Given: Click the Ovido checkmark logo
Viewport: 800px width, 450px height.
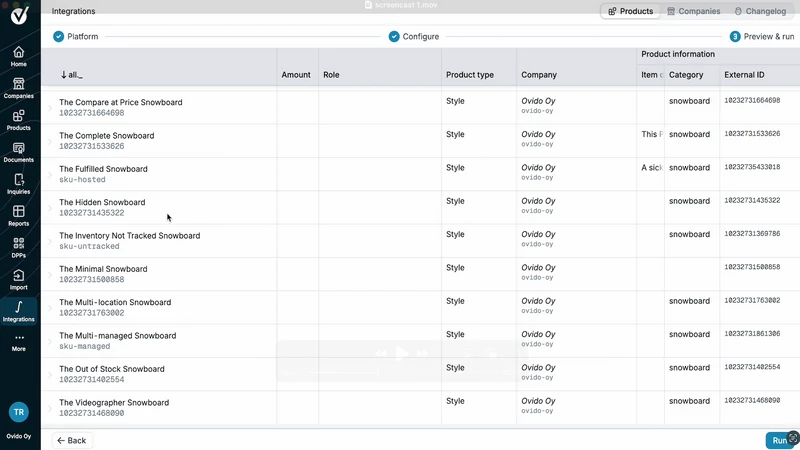Looking at the screenshot, I should coord(19,15).
